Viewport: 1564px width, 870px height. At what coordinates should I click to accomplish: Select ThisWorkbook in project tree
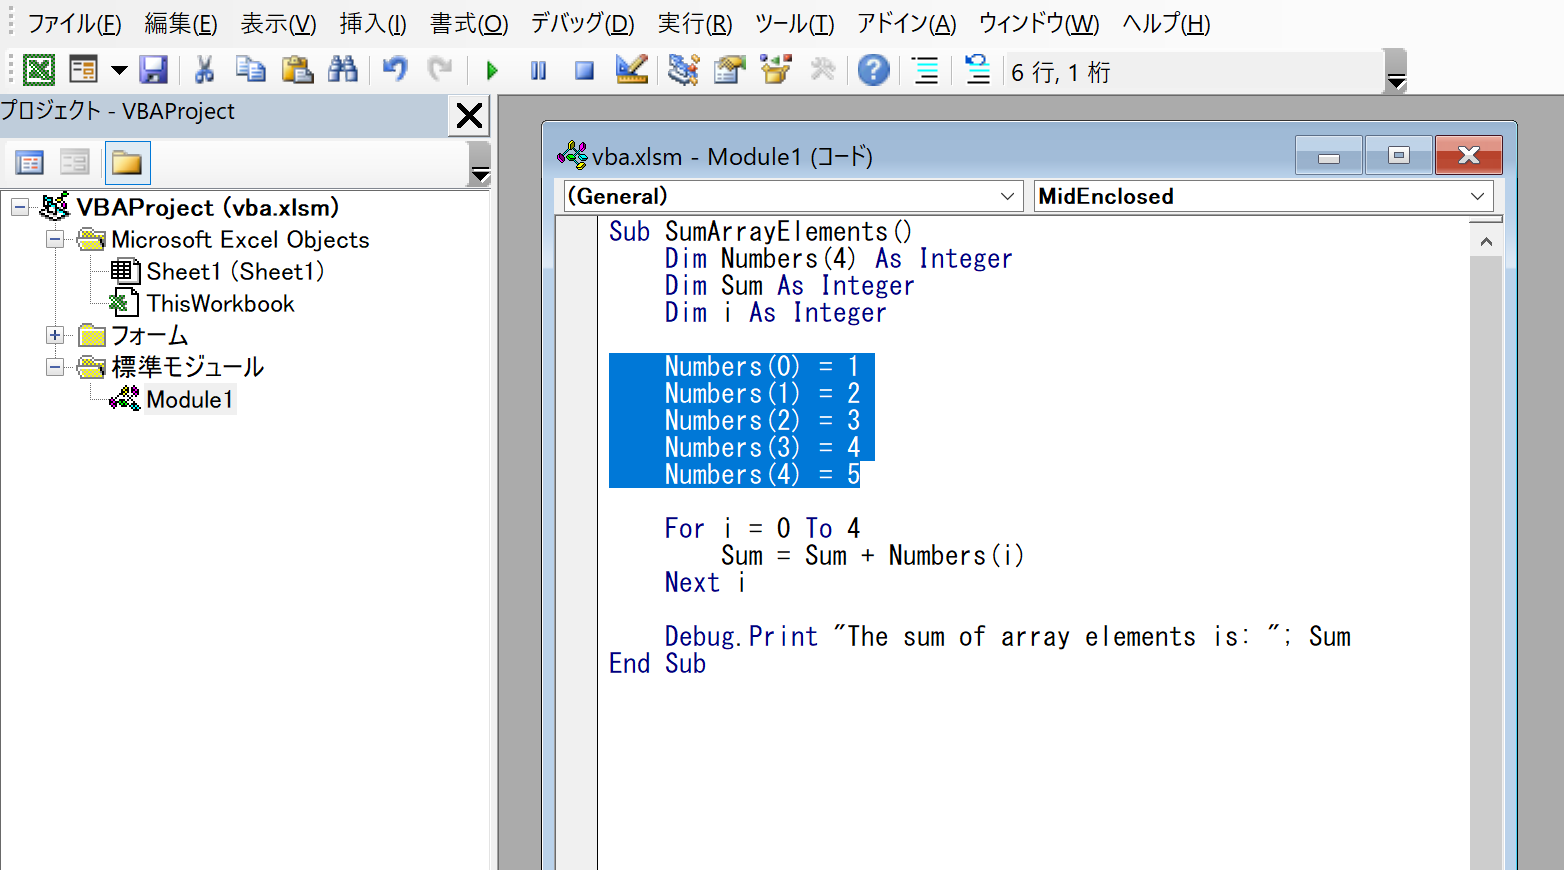point(220,304)
